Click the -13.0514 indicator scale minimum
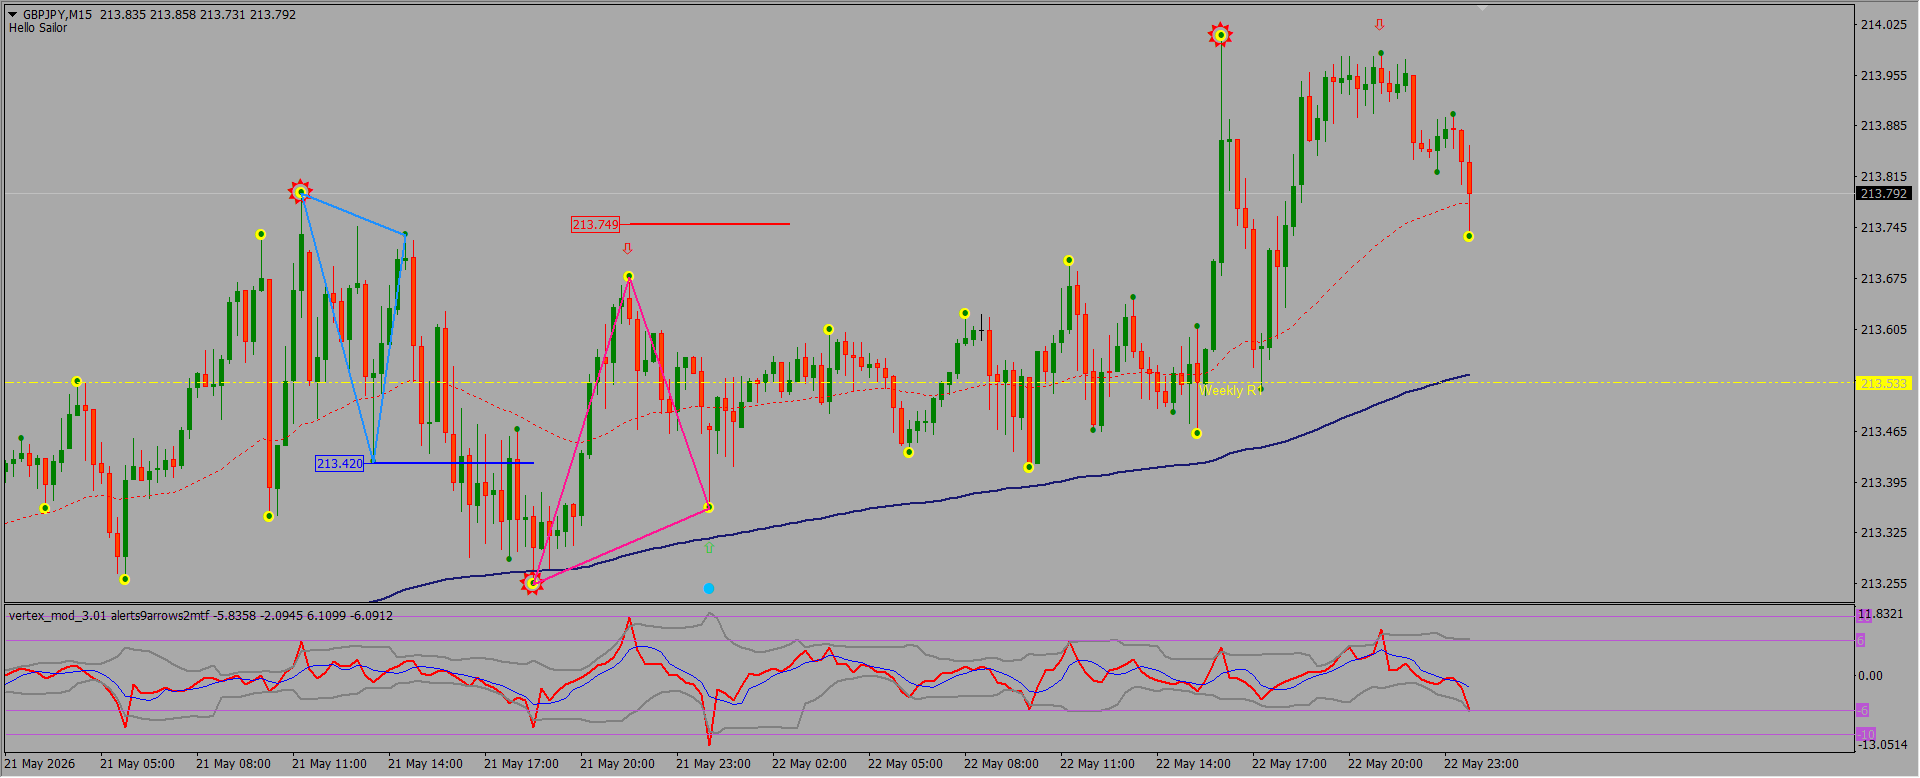 pyautogui.click(x=1883, y=745)
